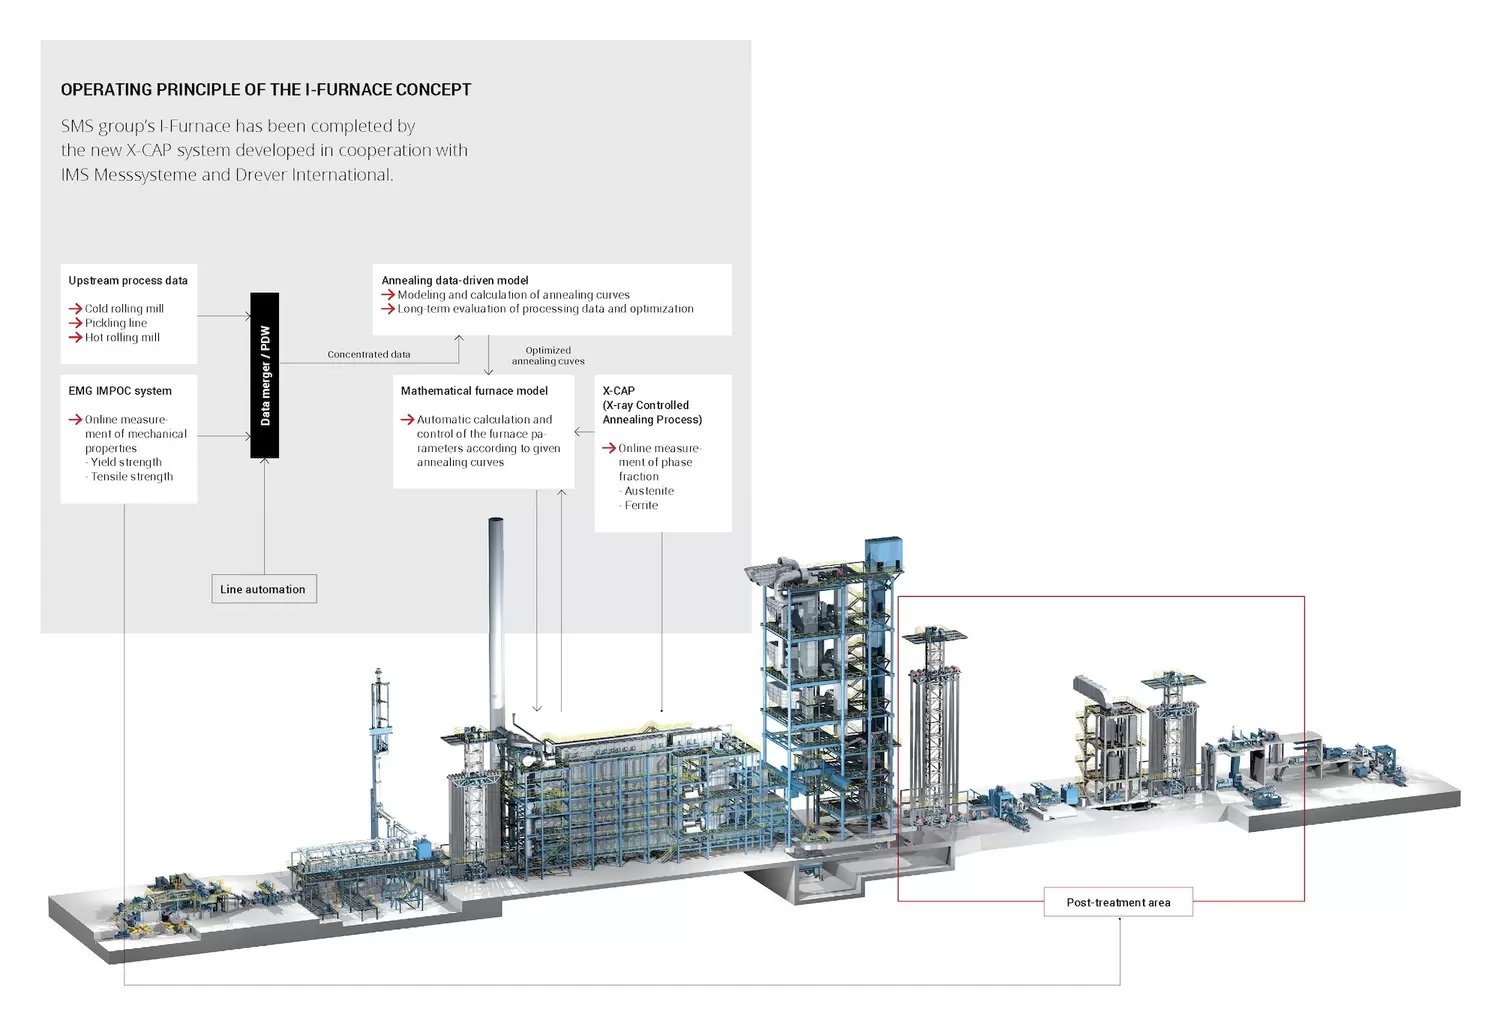Image resolution: width=1500 pixels, height=1023 pixels.
Task: Click the Tensile strength list entry
Action: pos(130,477)
